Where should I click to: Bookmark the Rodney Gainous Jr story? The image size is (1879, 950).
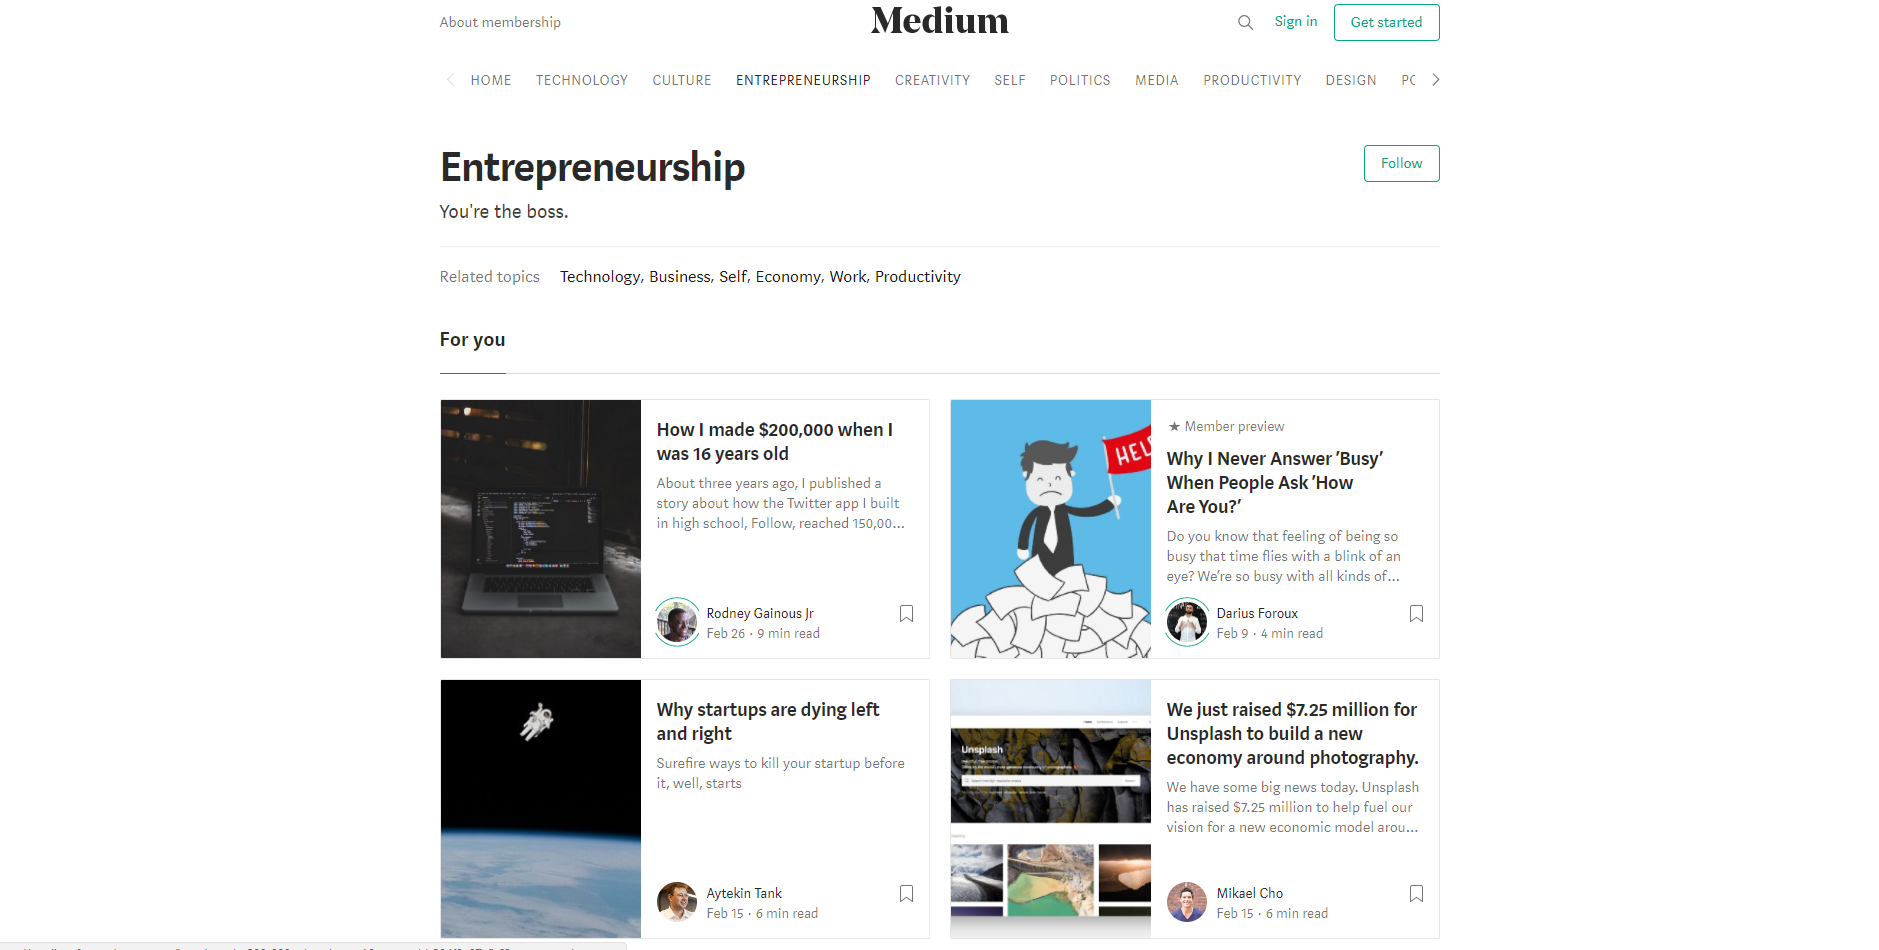coord(906,614)
